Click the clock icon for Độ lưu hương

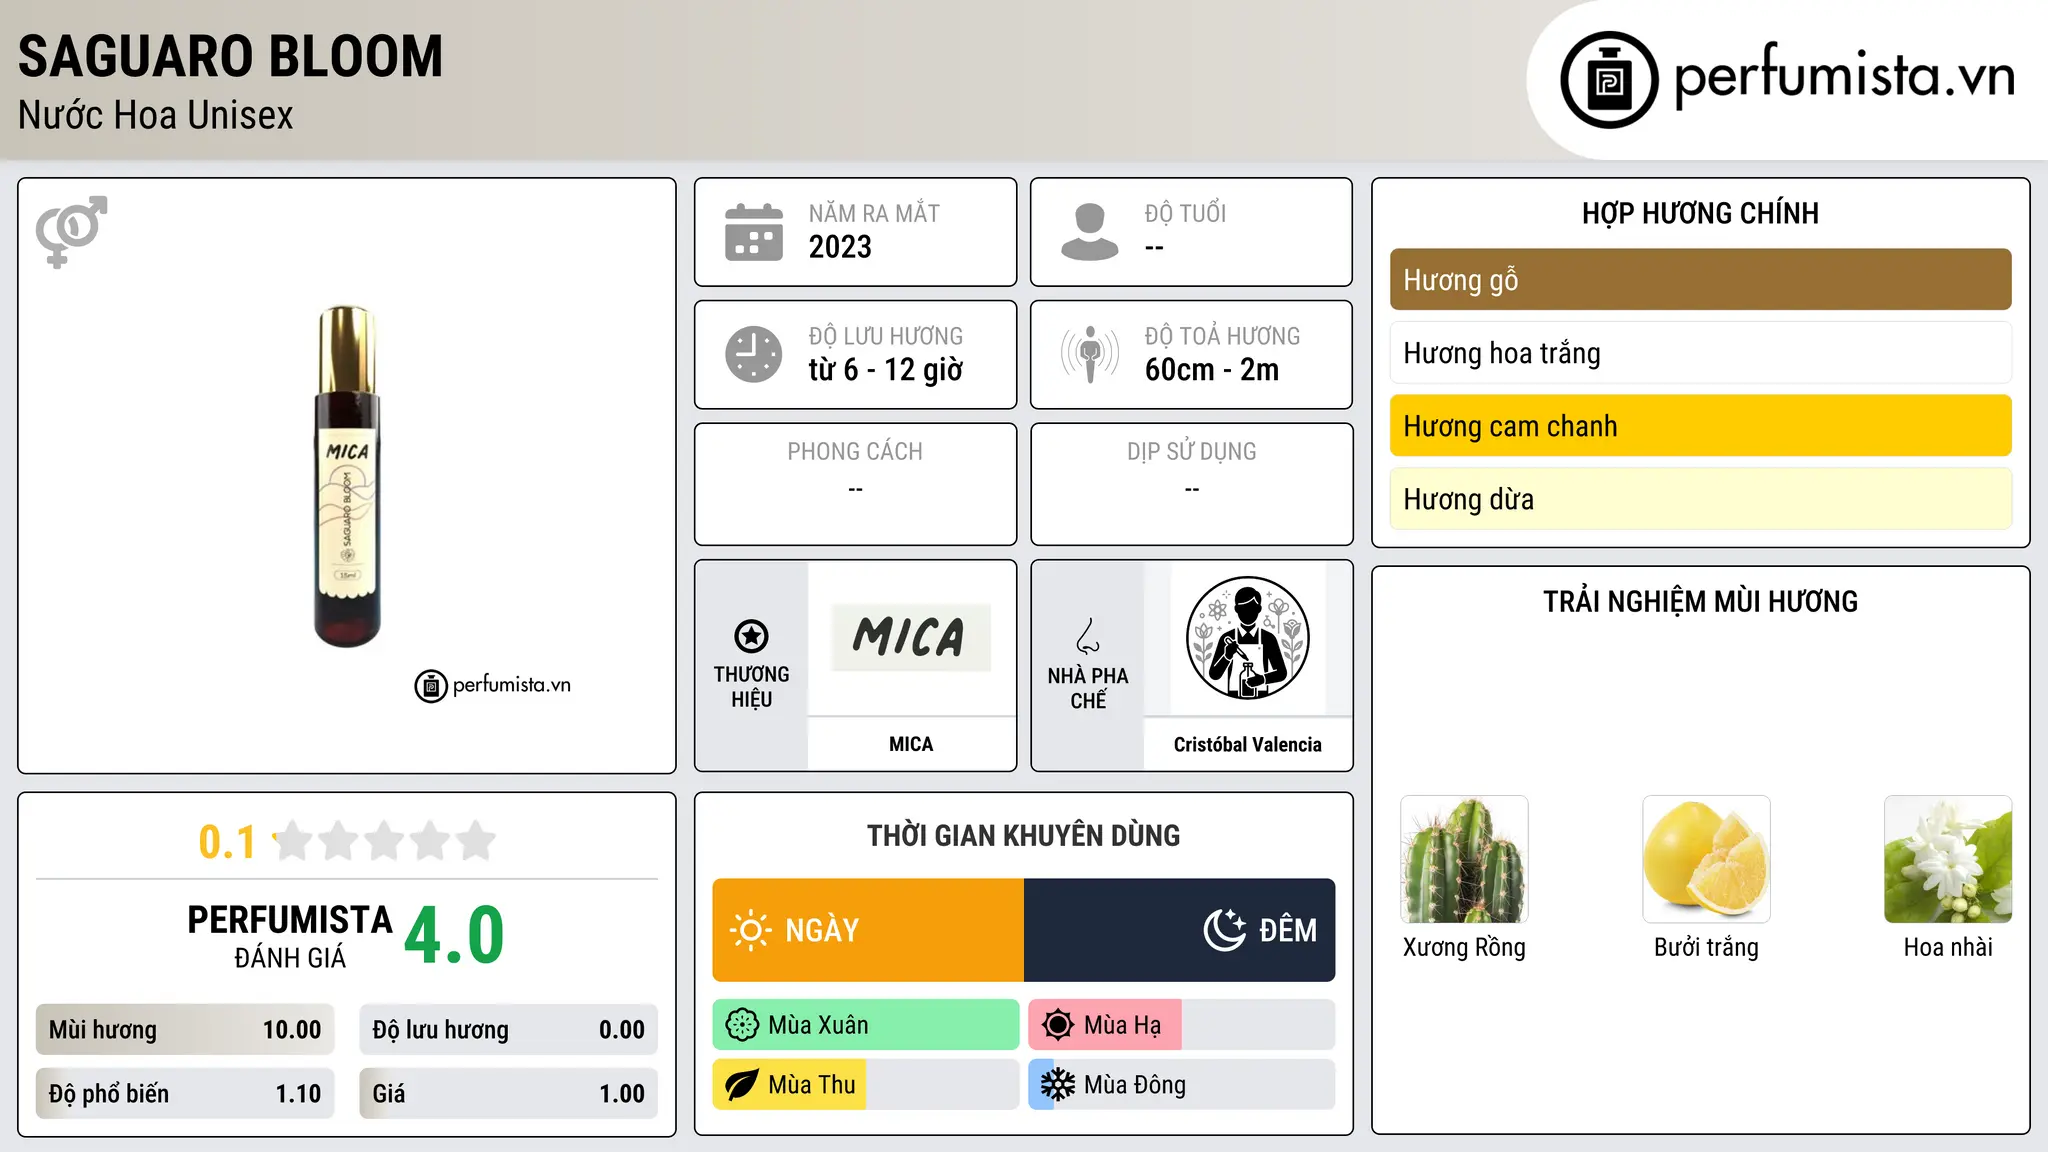click(754, 354)
